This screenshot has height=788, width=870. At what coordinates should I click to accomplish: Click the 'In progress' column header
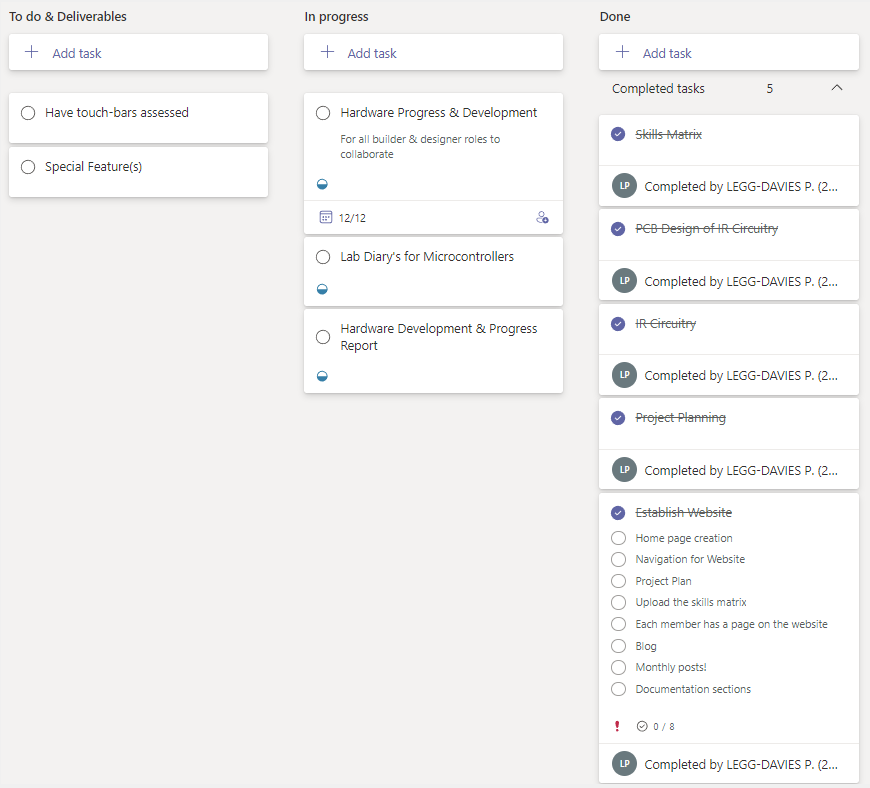336,17
